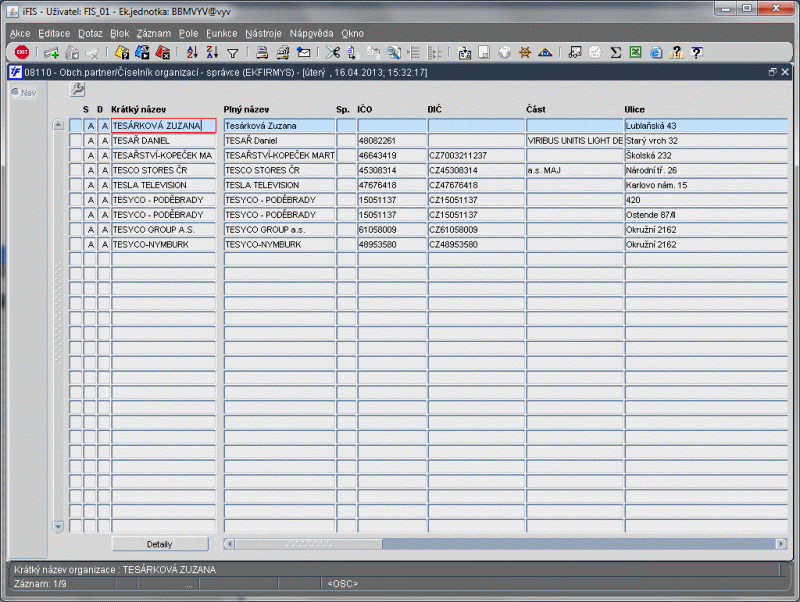Click the Krátký název field TESÁRKOVÁ ZUZANA
800x602 pixels.
point(163,126)
